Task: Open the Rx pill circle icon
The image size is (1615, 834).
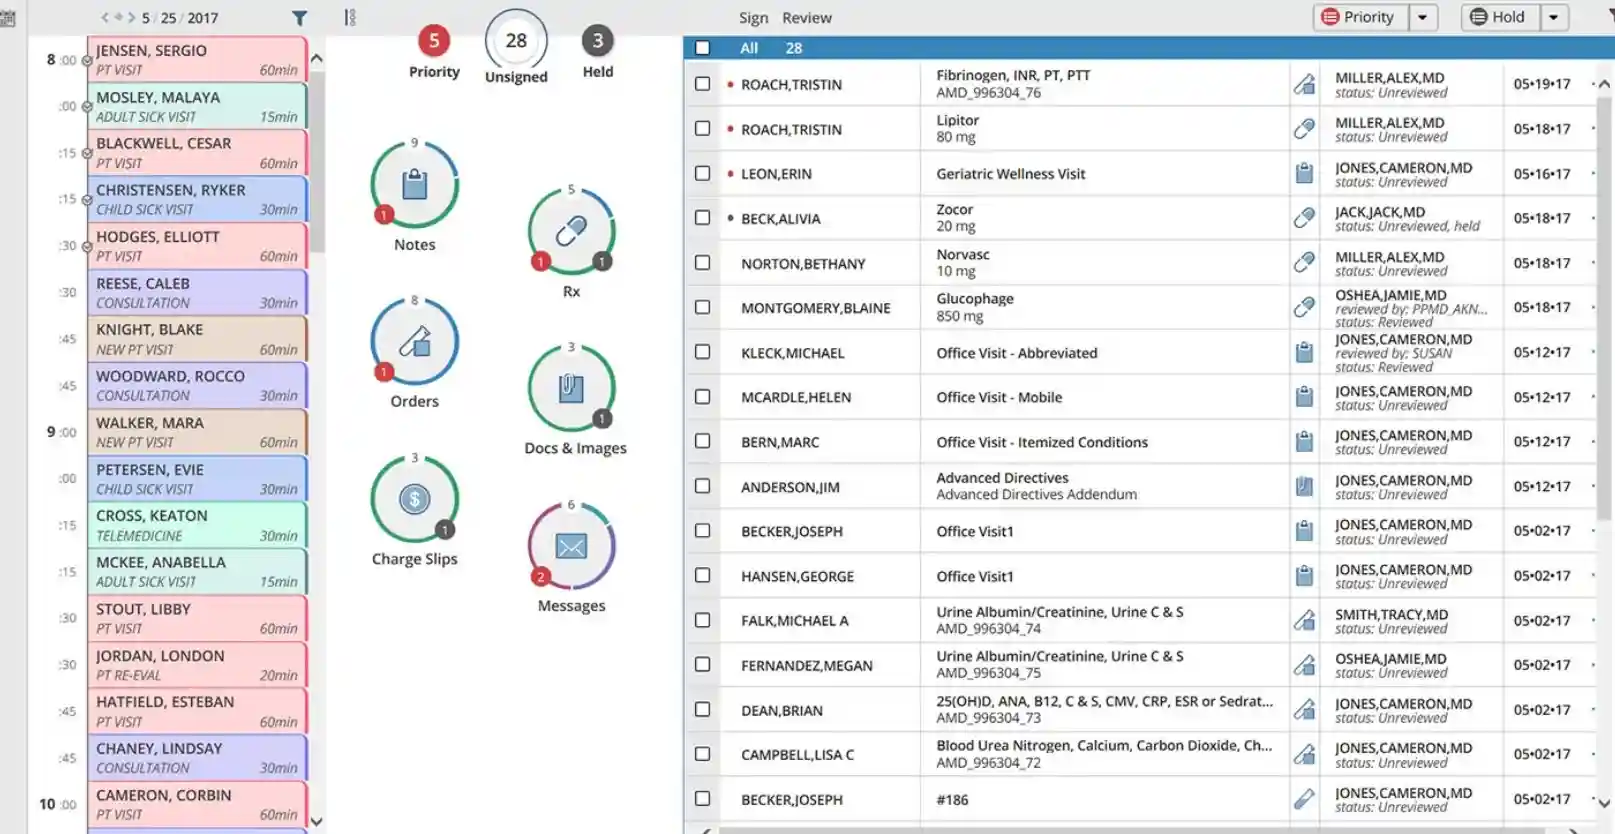Action: tap(571, 232)
